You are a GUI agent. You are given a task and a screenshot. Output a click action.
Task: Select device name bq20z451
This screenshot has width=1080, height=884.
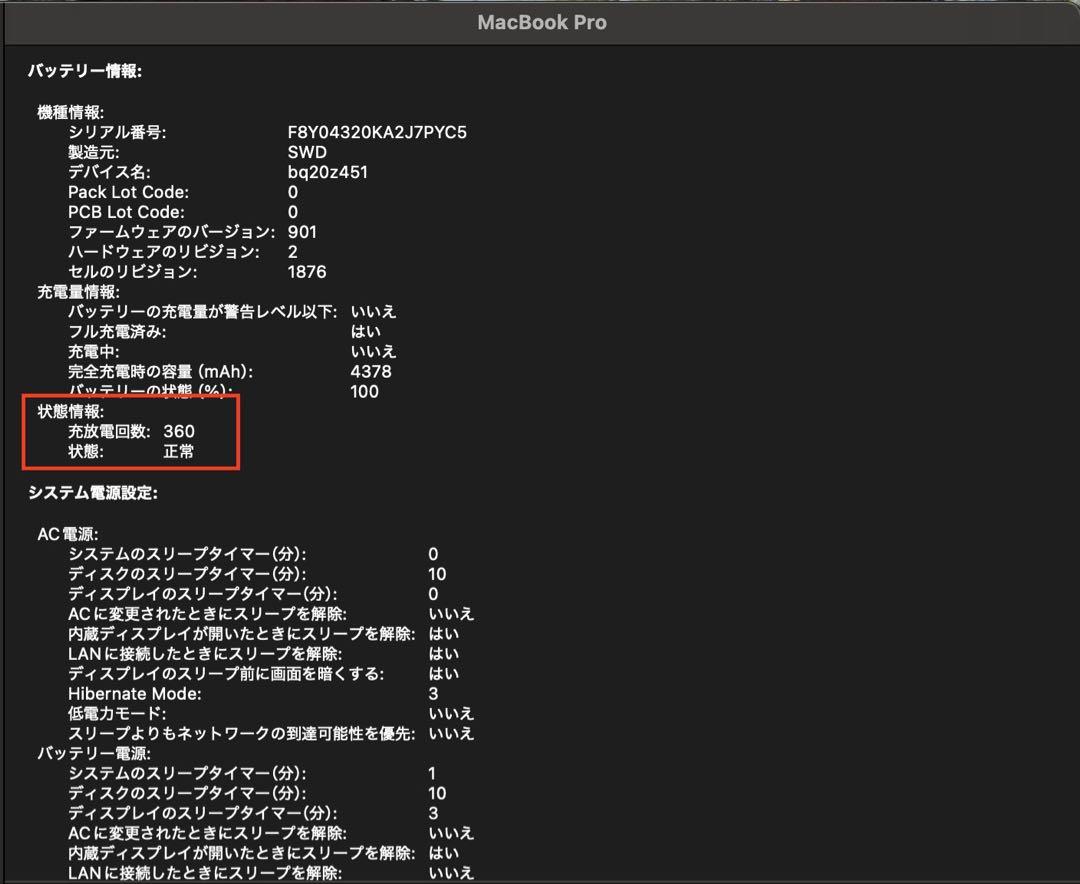(328, 172)
